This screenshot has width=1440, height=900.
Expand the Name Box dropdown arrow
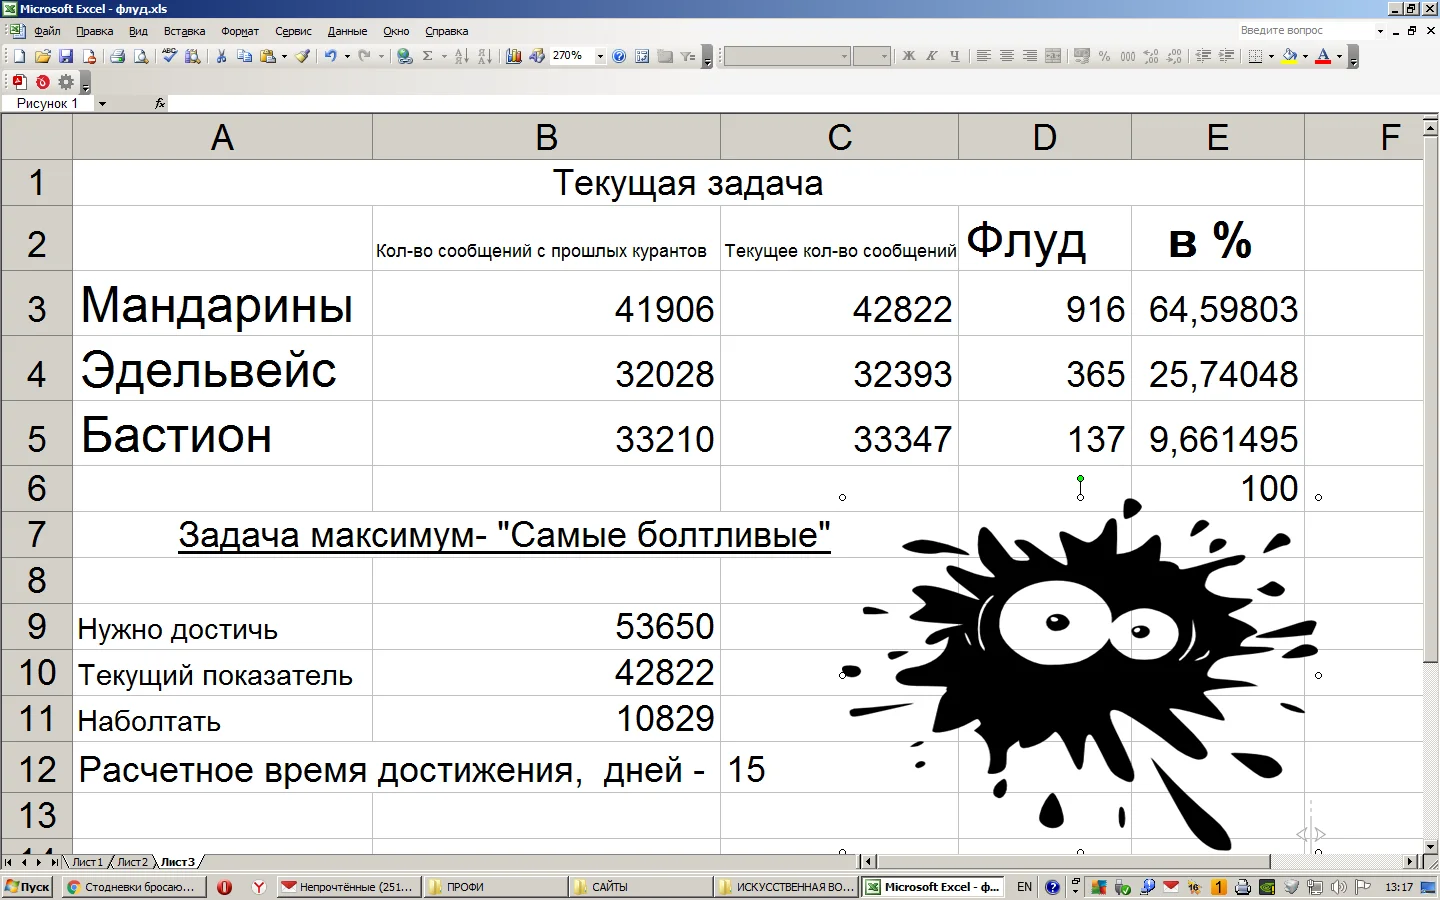(102, 104)
